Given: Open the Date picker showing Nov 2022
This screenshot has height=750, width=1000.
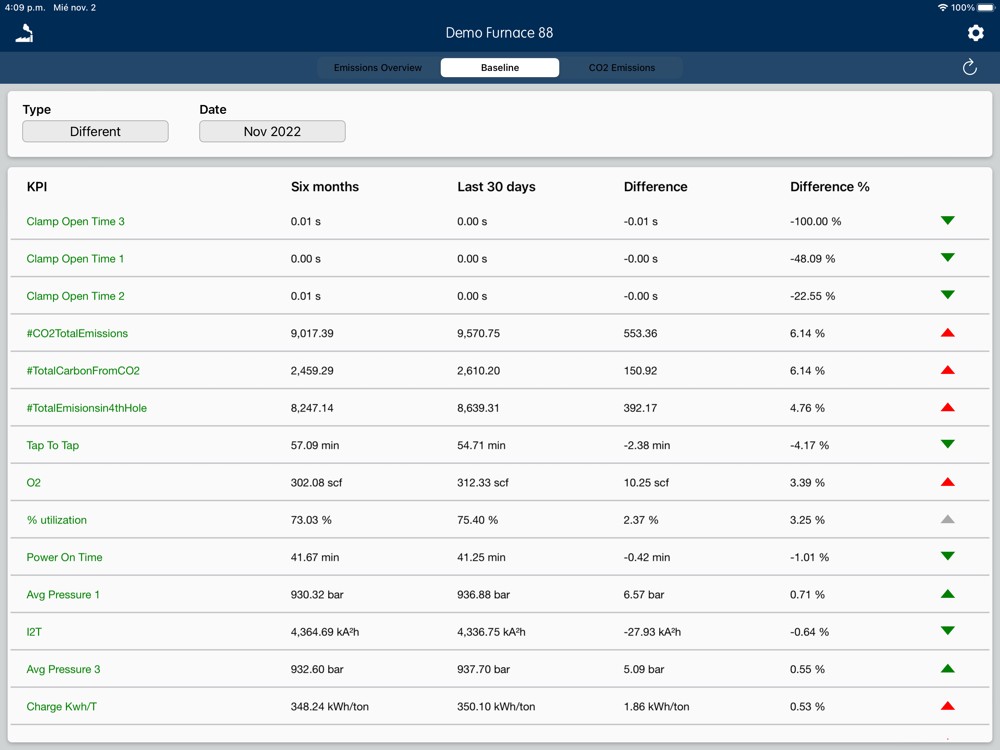Looking at the screenshot, I should coord(272,131).
